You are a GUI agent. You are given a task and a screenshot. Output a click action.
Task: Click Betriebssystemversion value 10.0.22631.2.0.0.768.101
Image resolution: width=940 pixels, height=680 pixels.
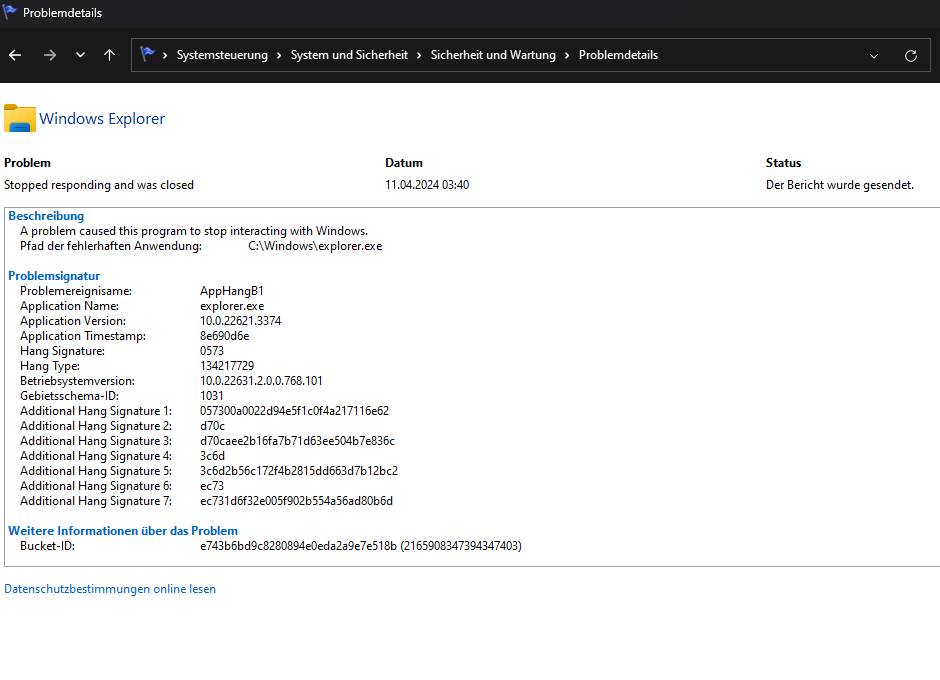tap(261, 381)
